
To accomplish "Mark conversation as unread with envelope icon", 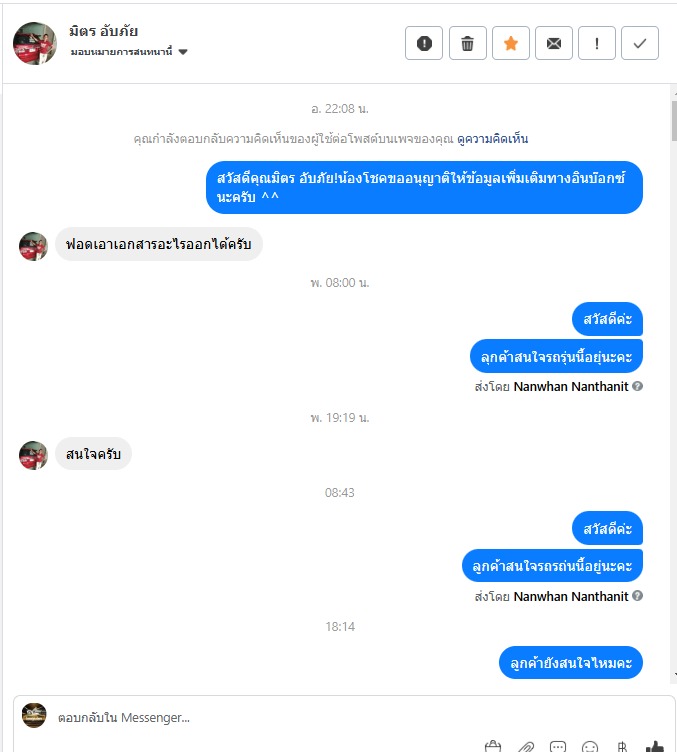I will point(554,43).
